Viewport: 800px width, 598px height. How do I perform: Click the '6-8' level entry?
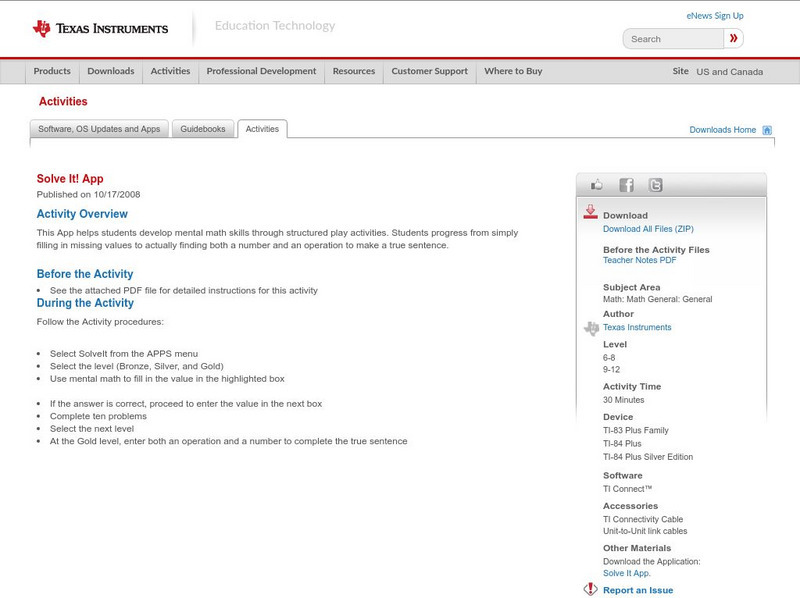click(609, 358)
